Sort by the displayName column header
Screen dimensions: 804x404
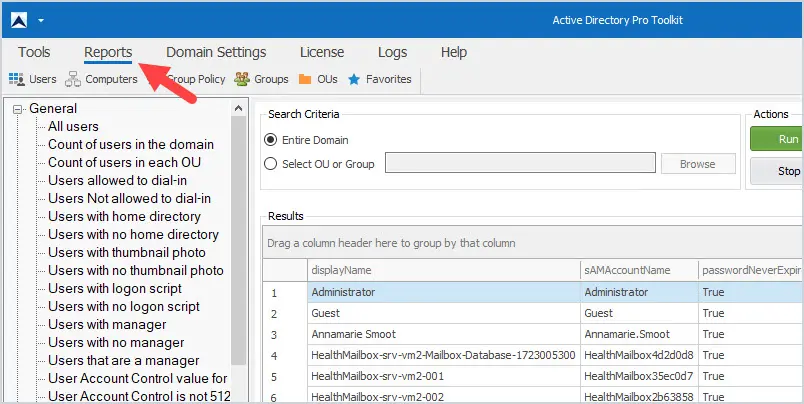click(444, 270)
